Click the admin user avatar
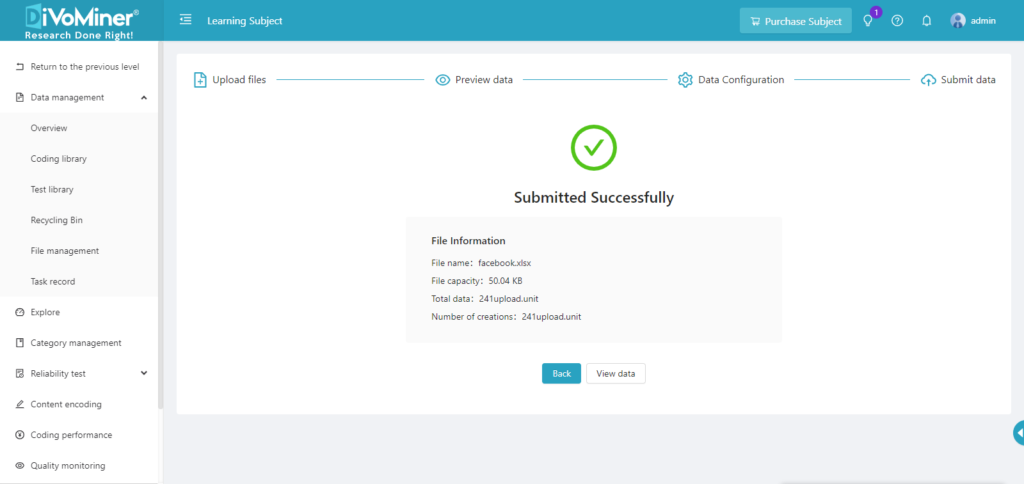 pos(958,20)
